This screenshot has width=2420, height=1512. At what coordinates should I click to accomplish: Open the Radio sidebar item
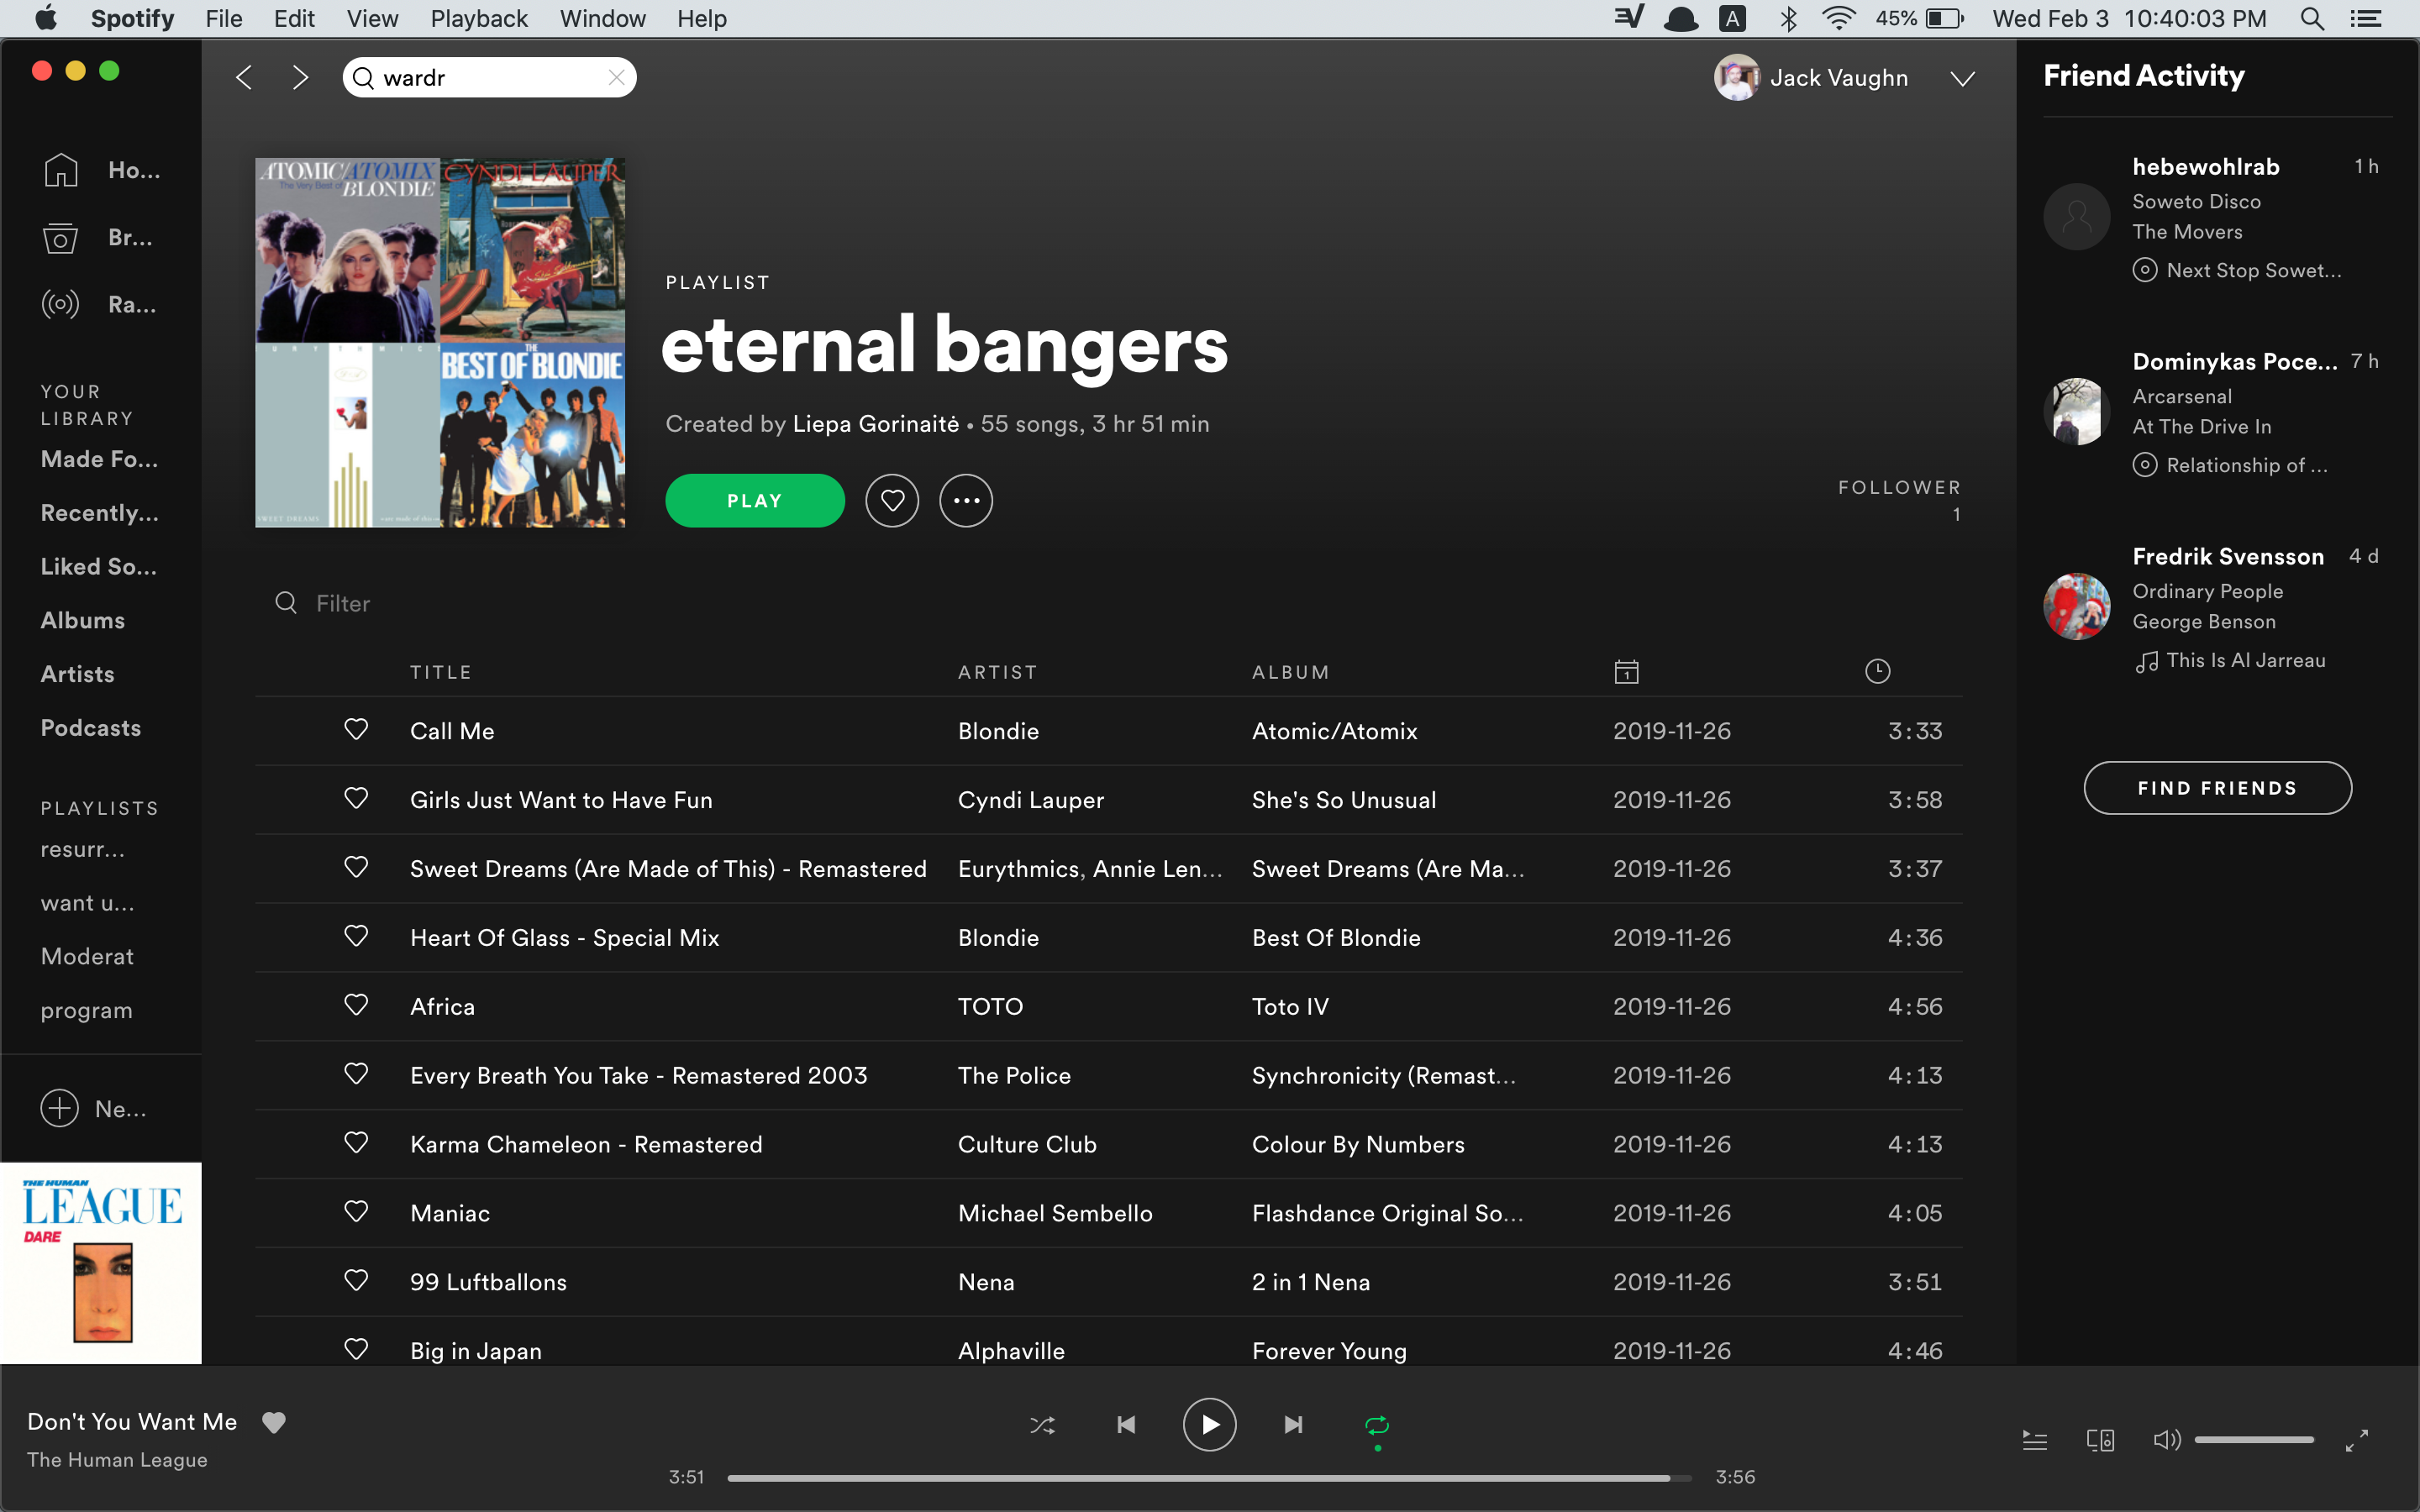click(x=98, y=304)
